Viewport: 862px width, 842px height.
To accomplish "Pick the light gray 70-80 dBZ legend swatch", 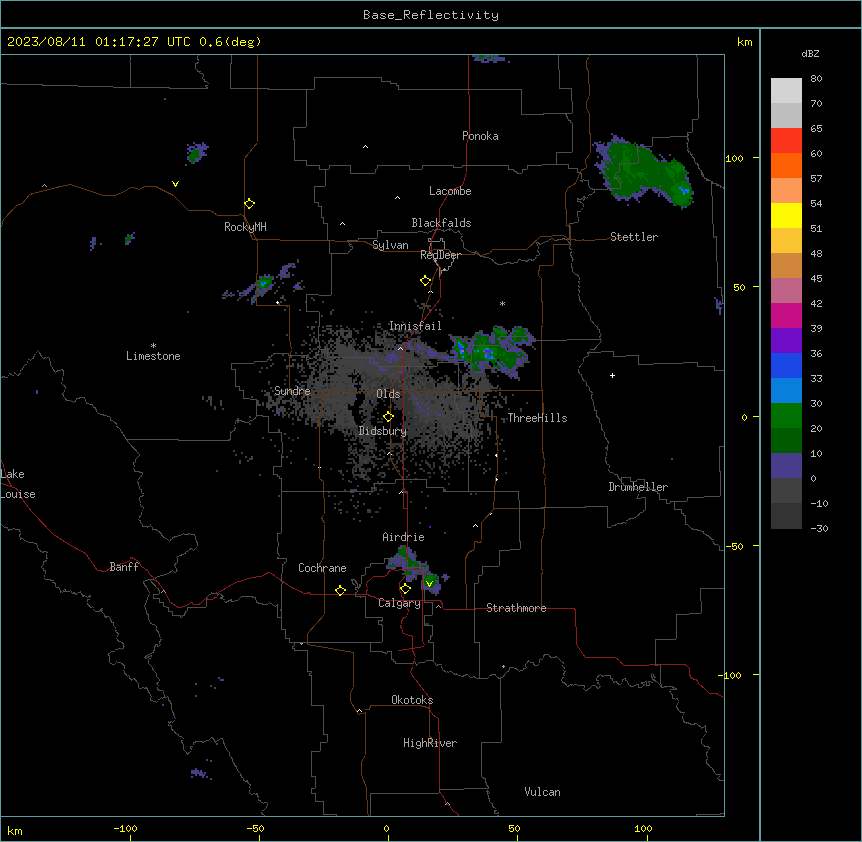I will pyautogui.click(x=786, y=90).
